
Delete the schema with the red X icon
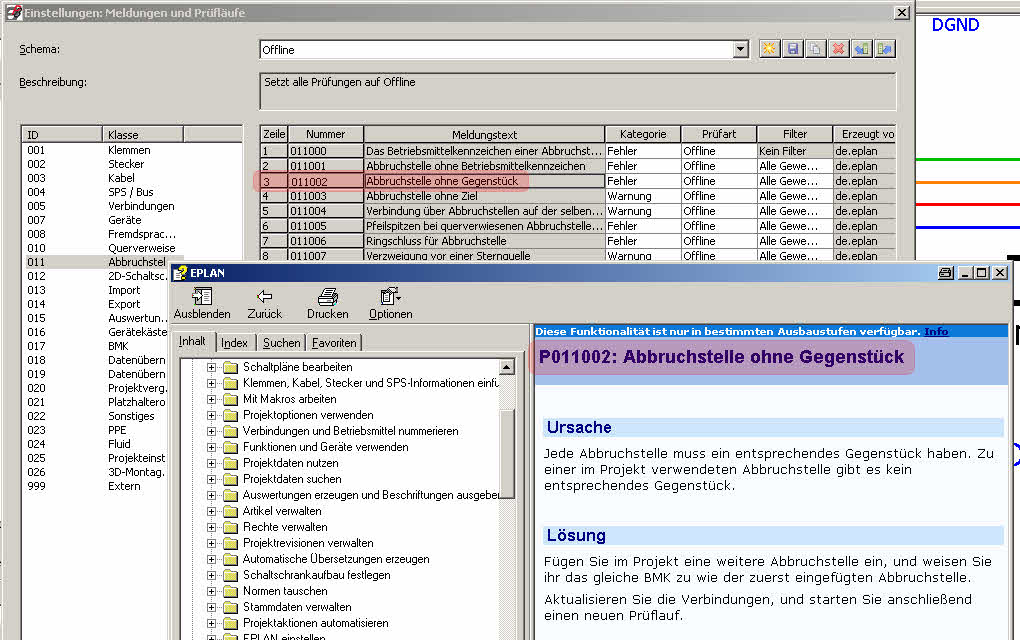pyautogui.click(x=839, y=49)
